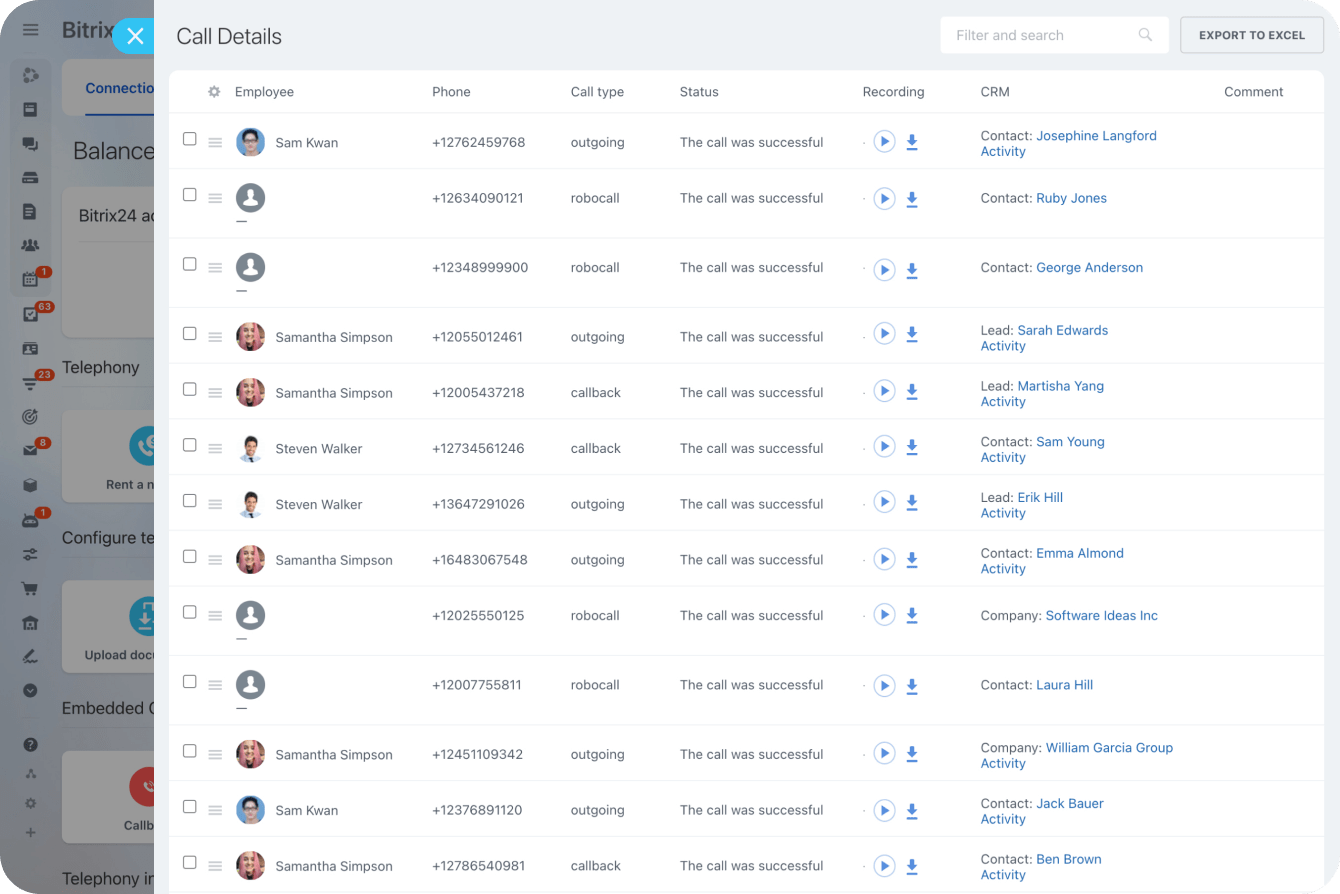Click the table settings gear icon
The height and width of the screenshot is (894, 1340).
[214, 92]
